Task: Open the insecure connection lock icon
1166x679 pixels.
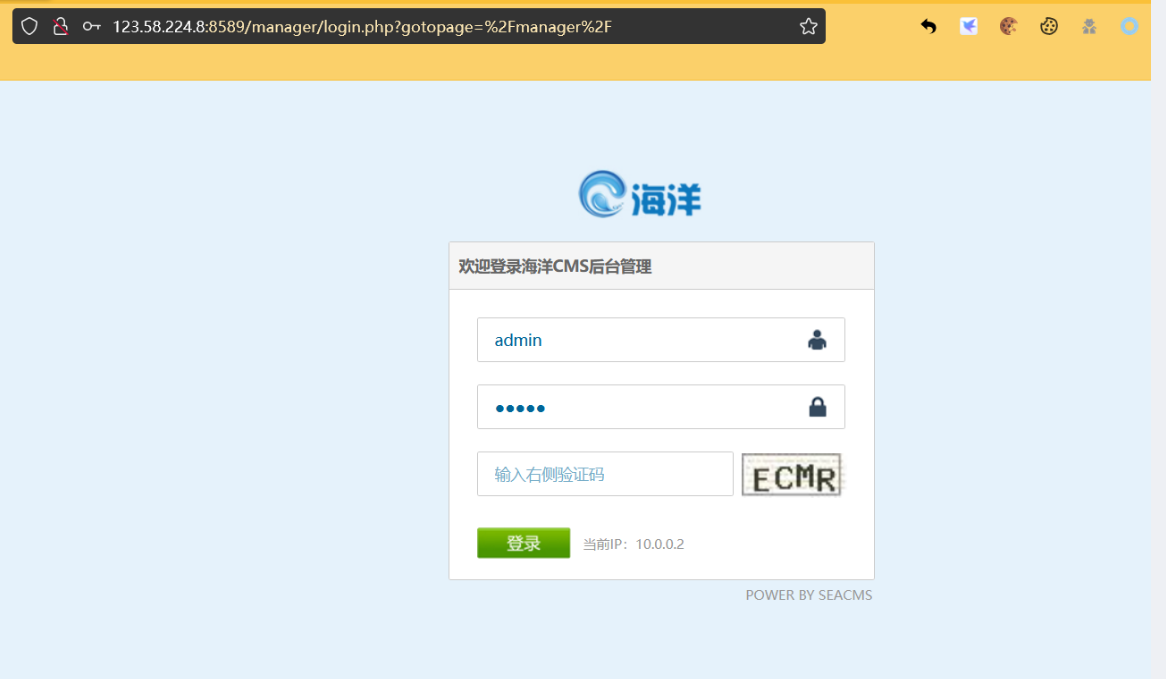Action: (60, 27)
